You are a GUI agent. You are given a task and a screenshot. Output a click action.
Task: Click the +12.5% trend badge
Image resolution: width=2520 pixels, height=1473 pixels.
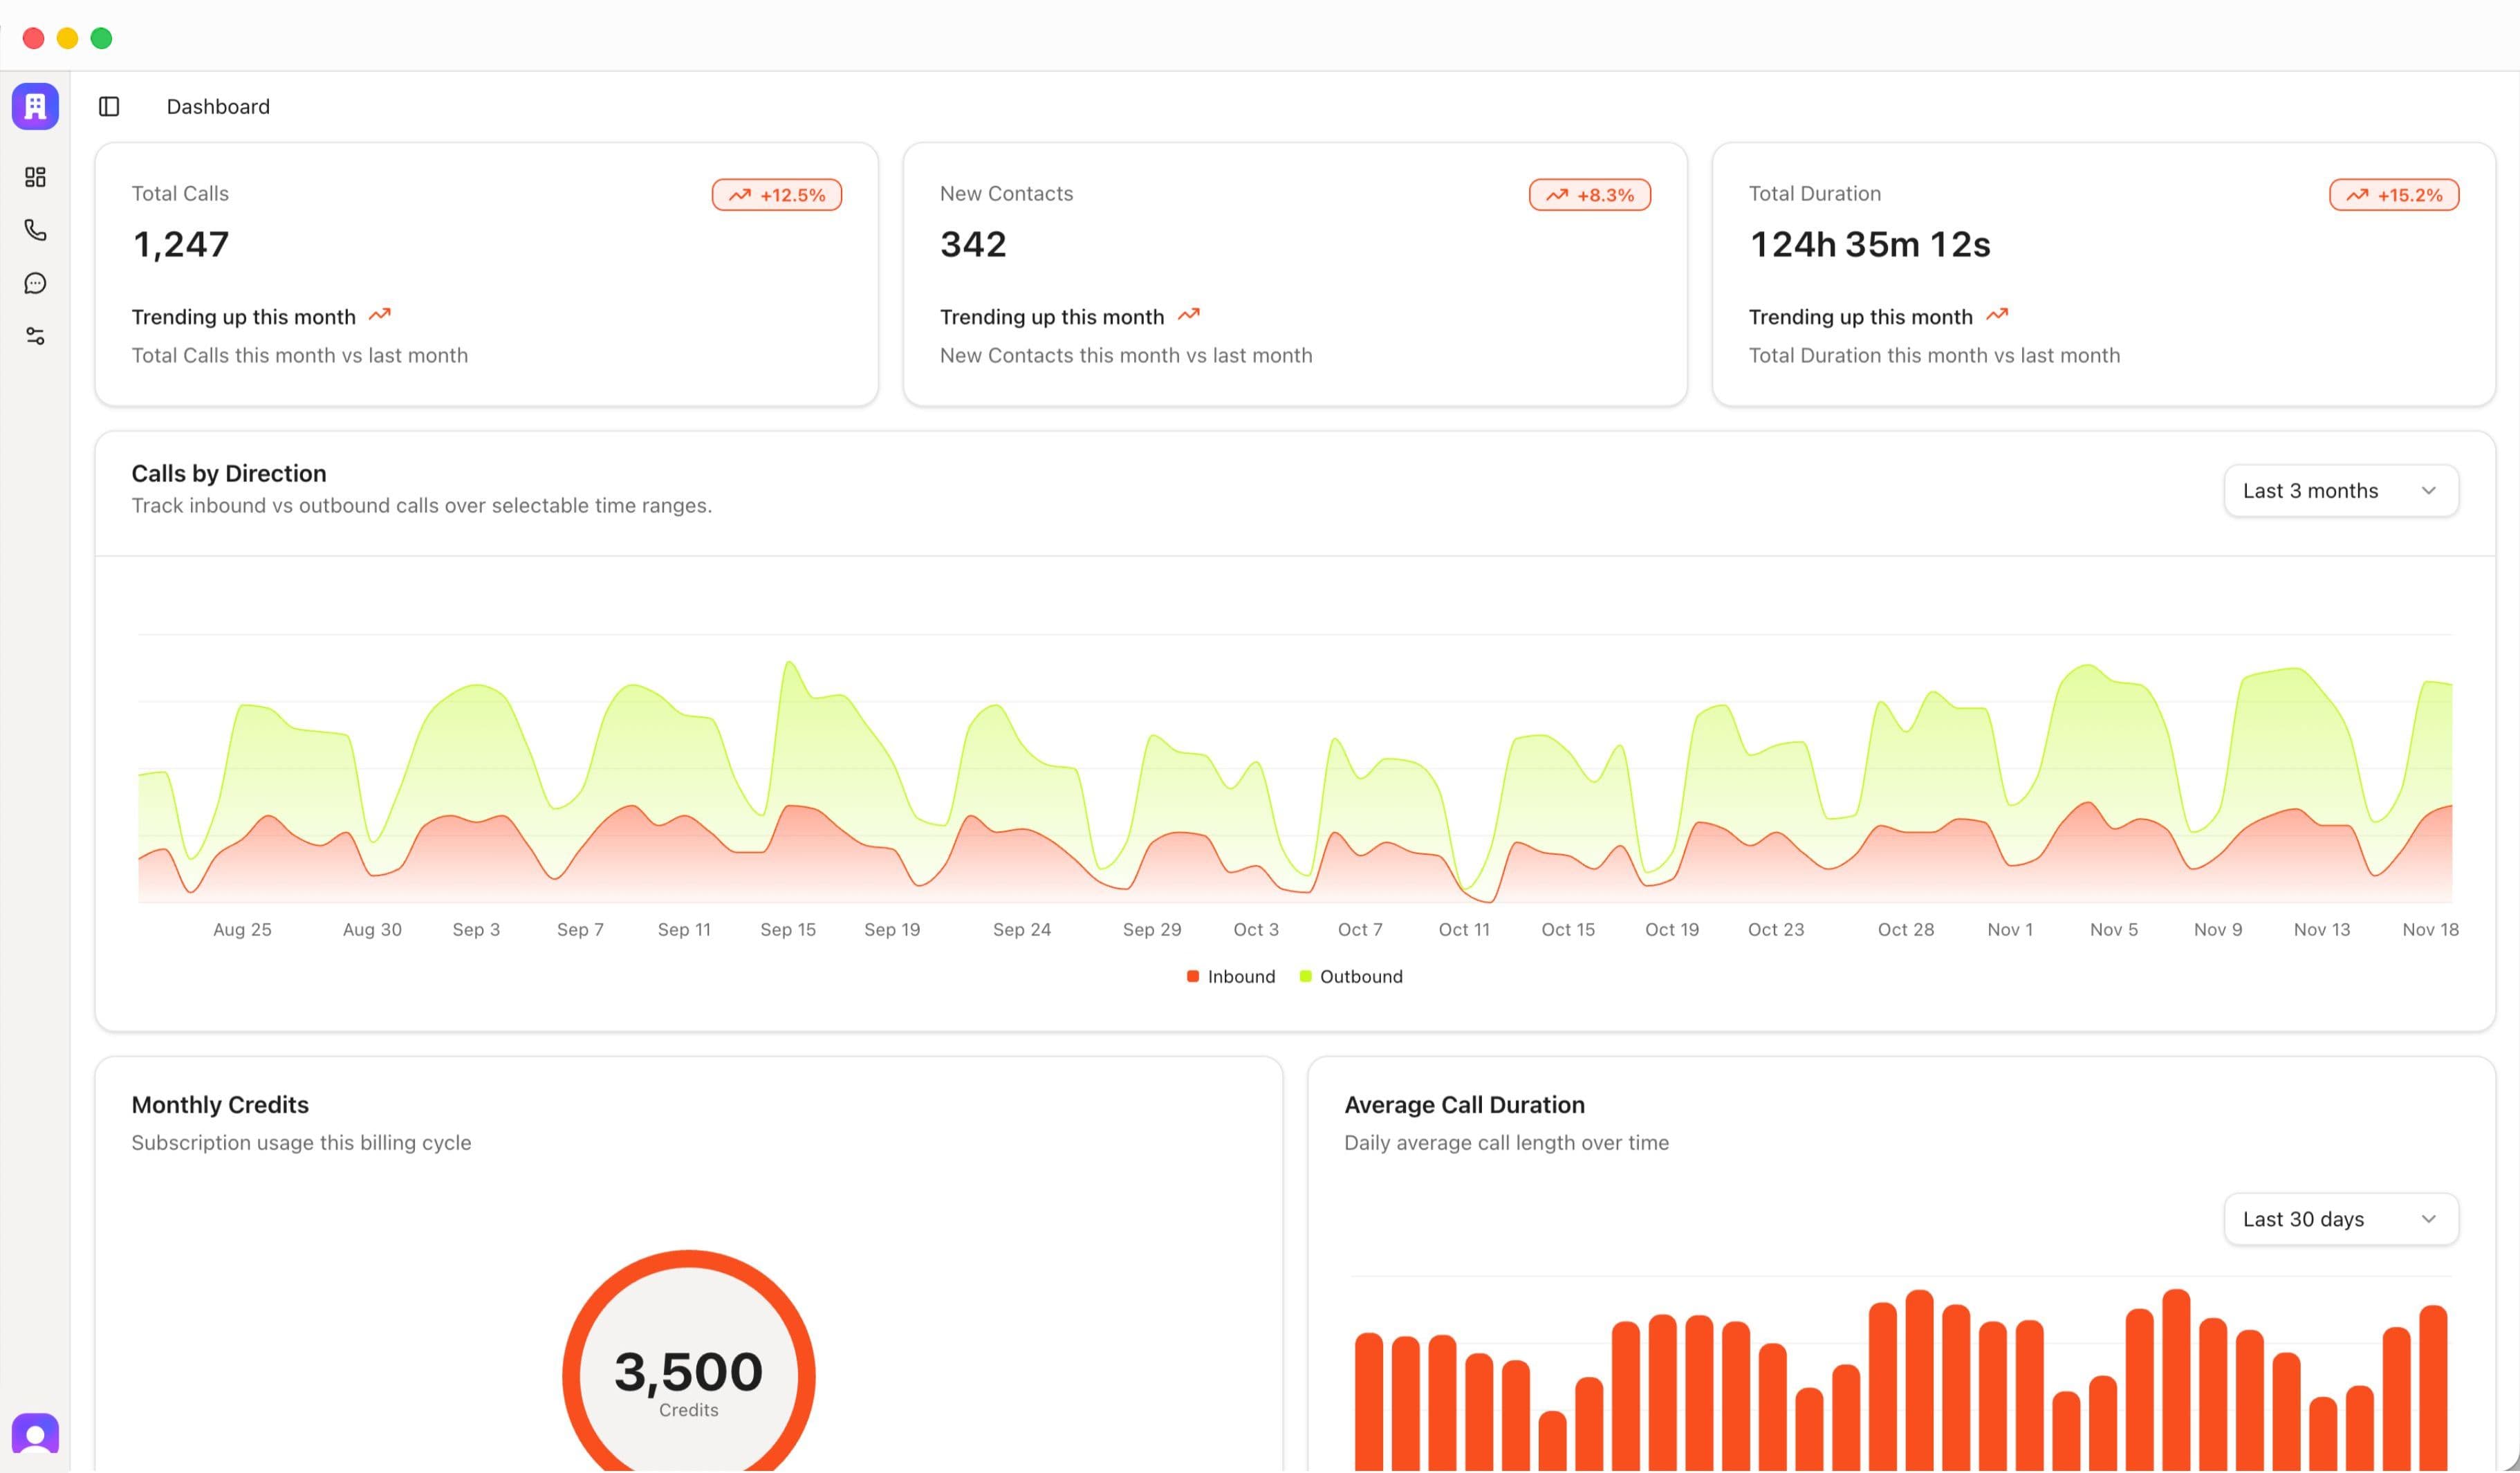pyautogui.click(x=776, y=195)
